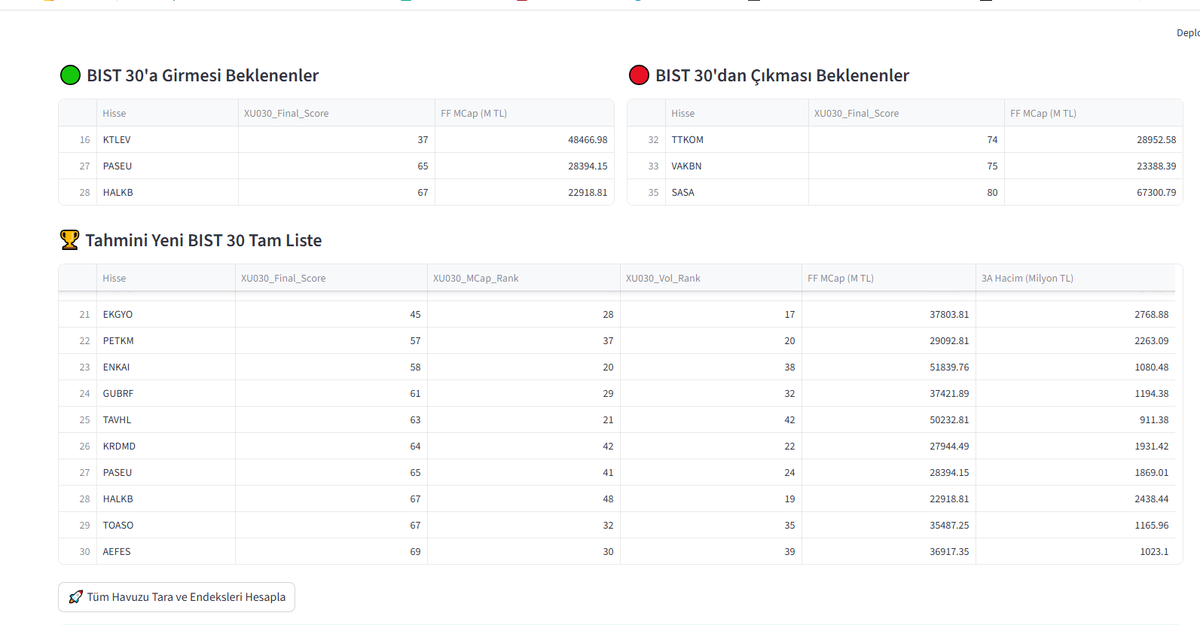Image resolution: width=1200 pixels, height=625 pixels.
Task: Click VAKBN's FF MCap value 23388.39
Action: click(x=1093, y=166)
